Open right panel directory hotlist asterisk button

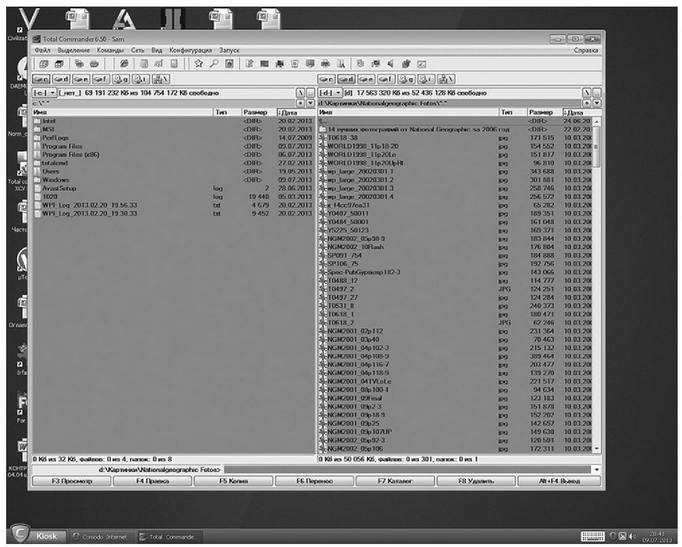click(x=587, y=103)
